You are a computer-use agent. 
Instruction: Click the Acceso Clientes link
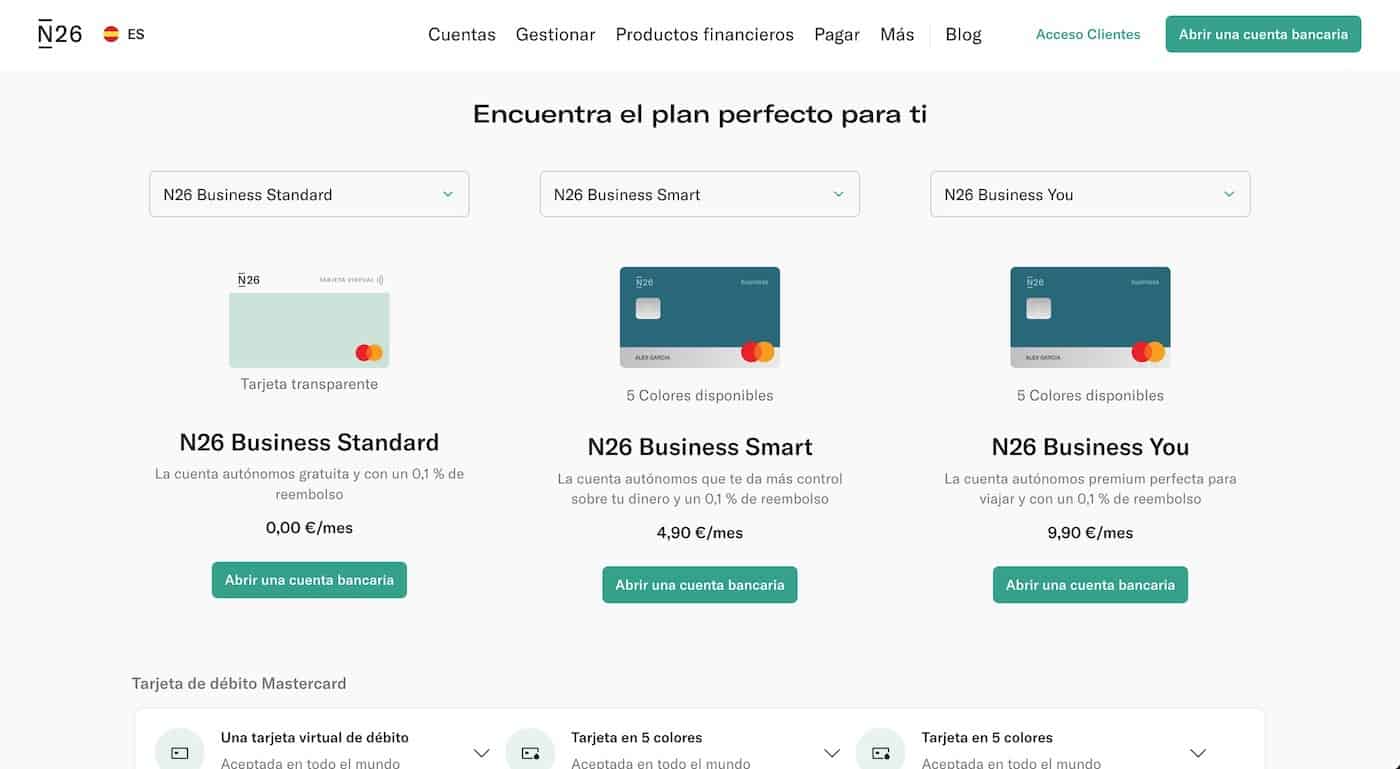coord(1088,34)
